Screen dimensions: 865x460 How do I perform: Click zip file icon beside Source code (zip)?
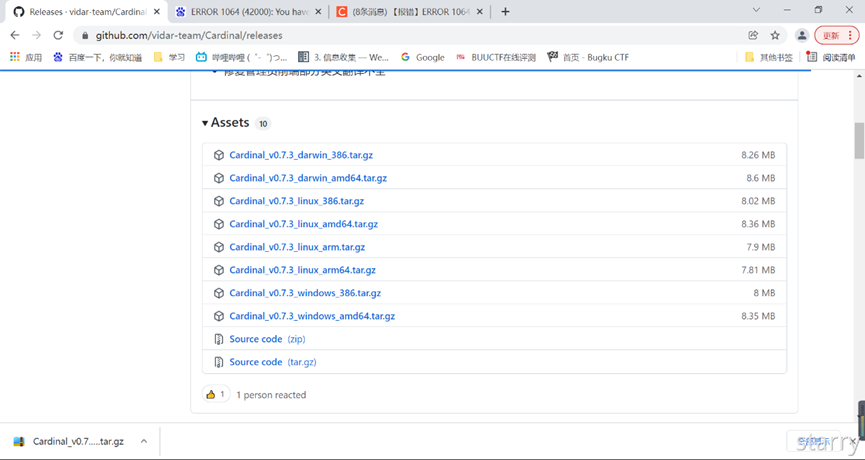click(x=219, y=339)
